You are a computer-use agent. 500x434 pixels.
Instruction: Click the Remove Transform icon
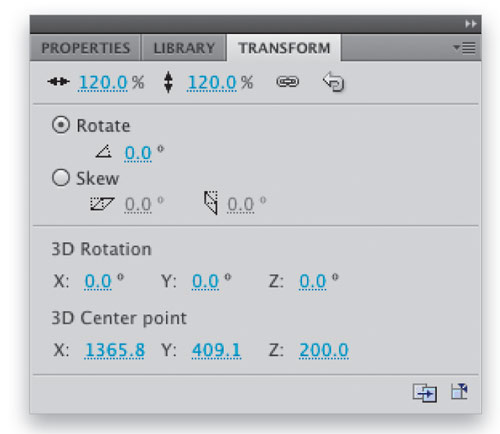[459, 391]
